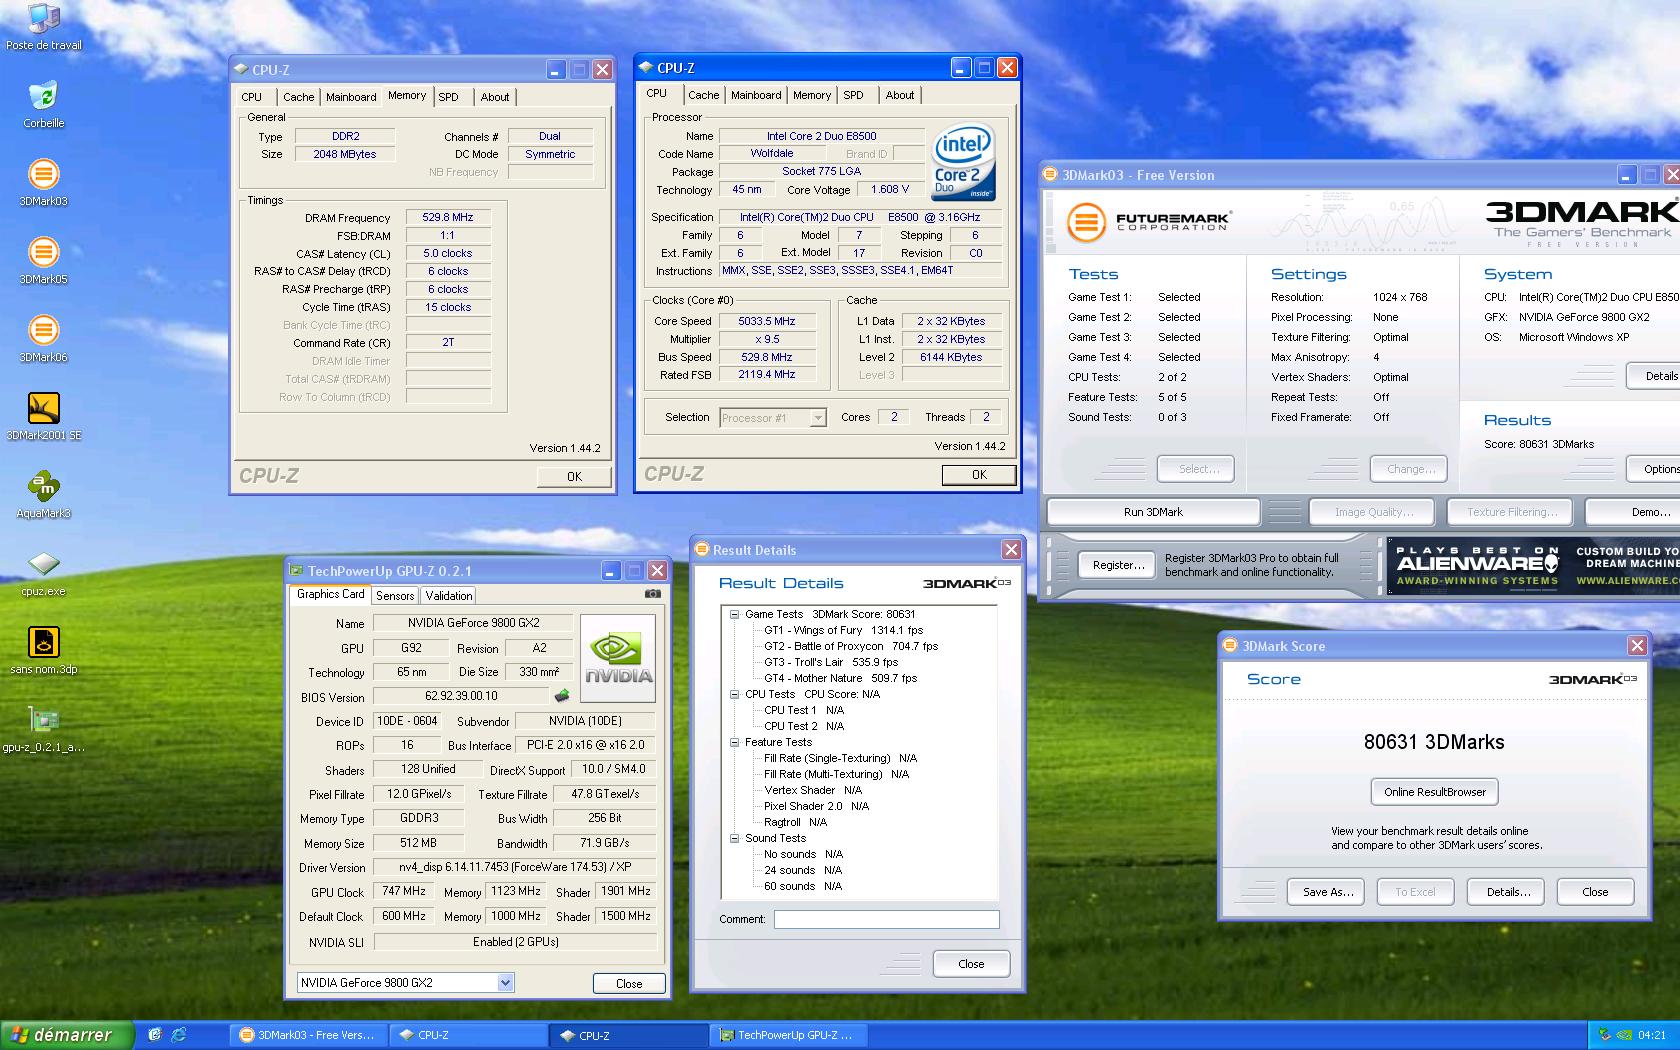1680x1050 pixels.
Task: Select the 3DMark06 desktop shortcut
Action: coord(43,339)
